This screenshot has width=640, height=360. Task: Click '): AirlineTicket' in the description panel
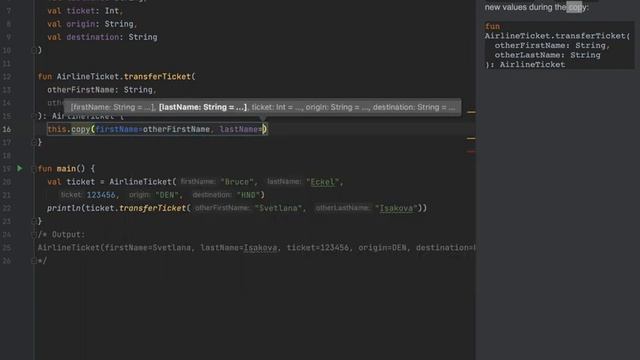click(x=525, y=64)
